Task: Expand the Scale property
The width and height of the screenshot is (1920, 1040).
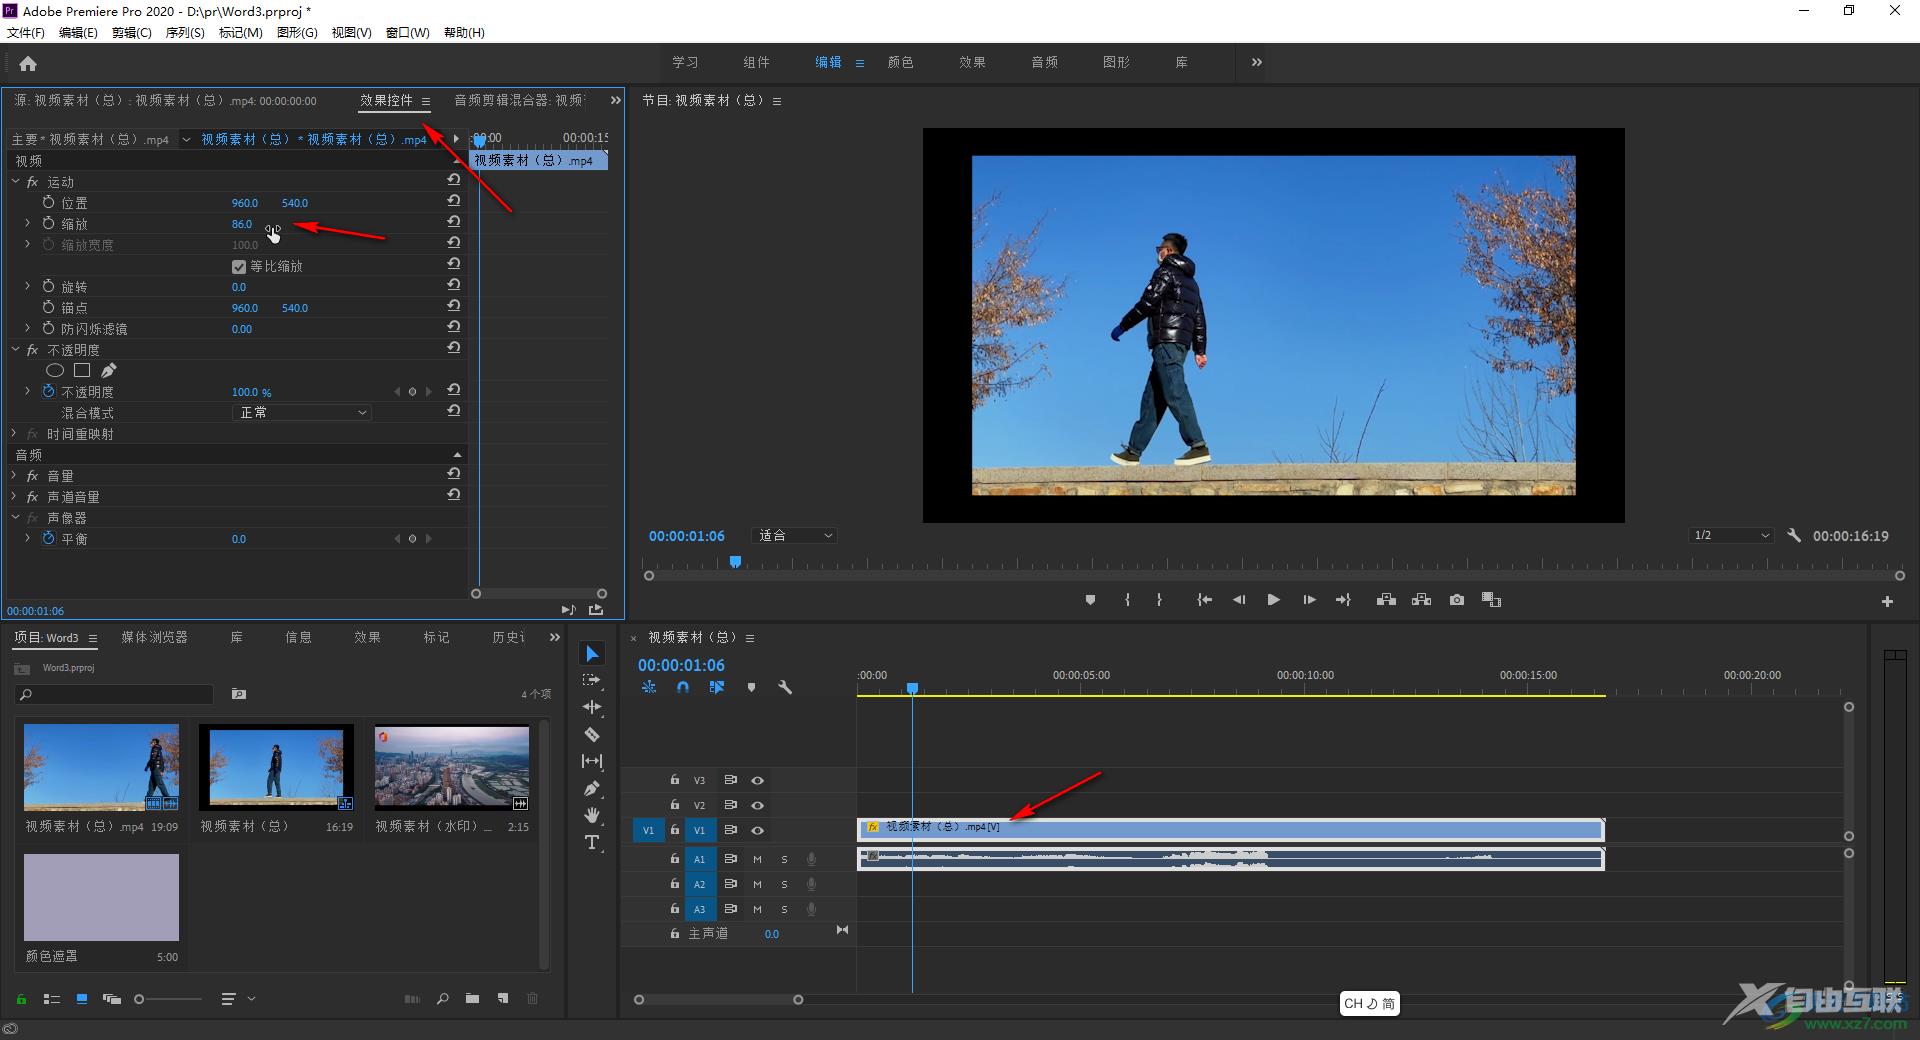Action: pyautogui.click(x=27, y=223)
